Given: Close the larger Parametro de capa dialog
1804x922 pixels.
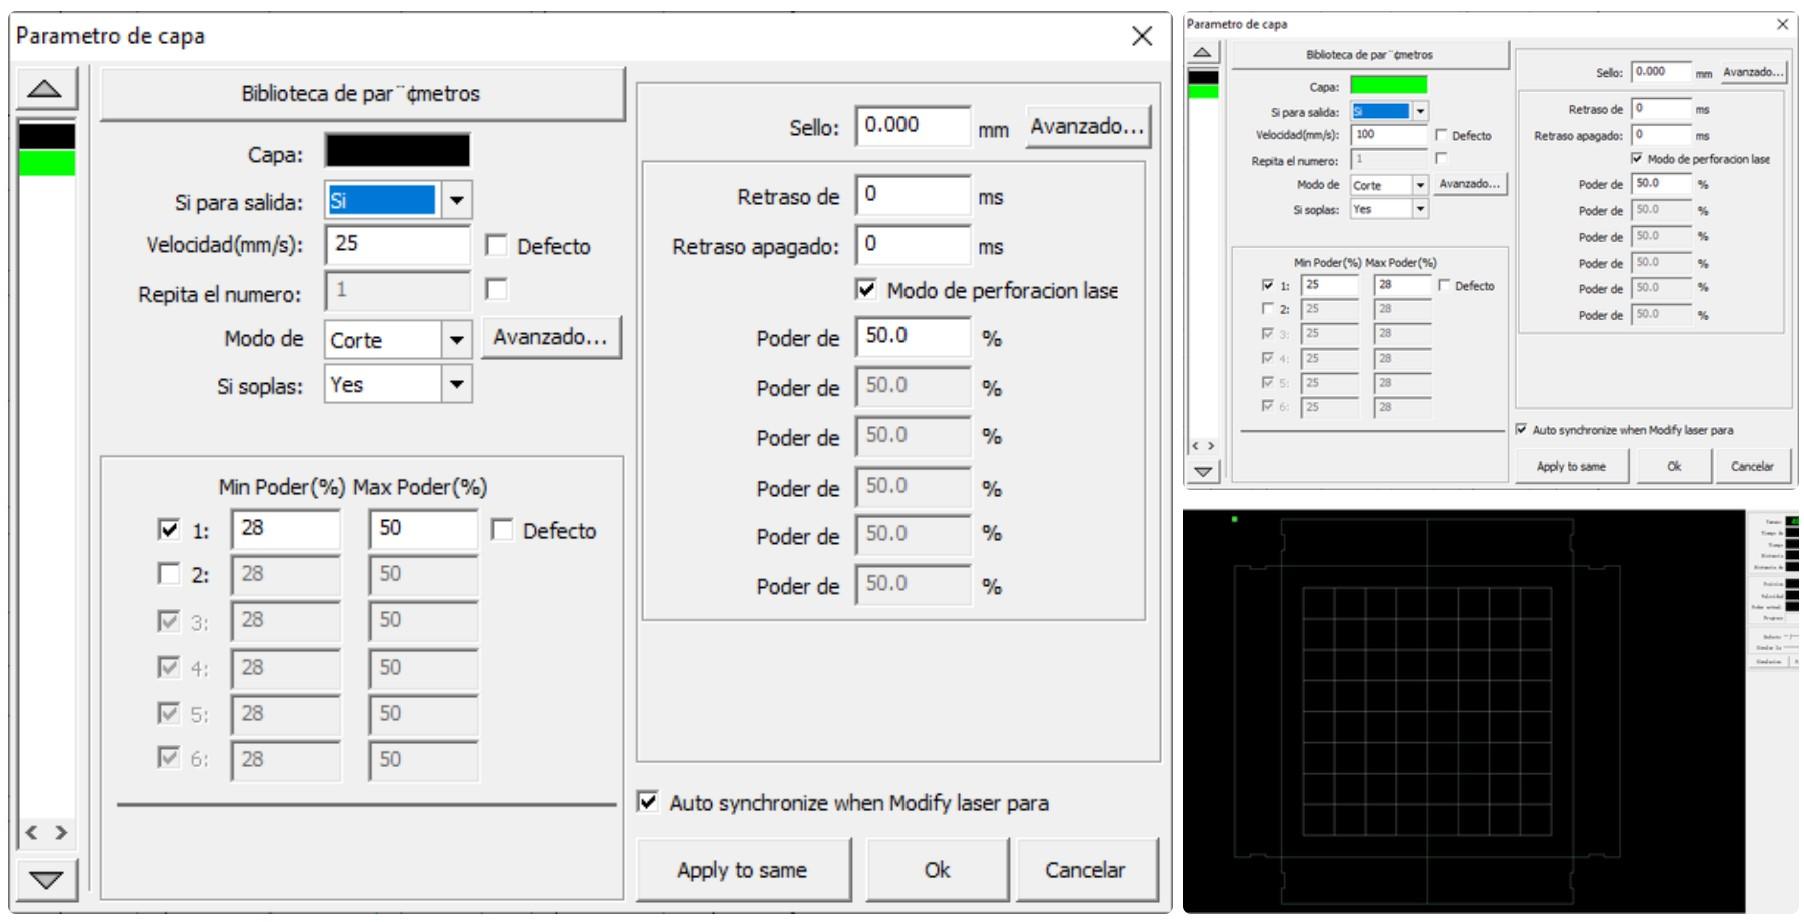Looking at the screenshot, I should 1141,36.
